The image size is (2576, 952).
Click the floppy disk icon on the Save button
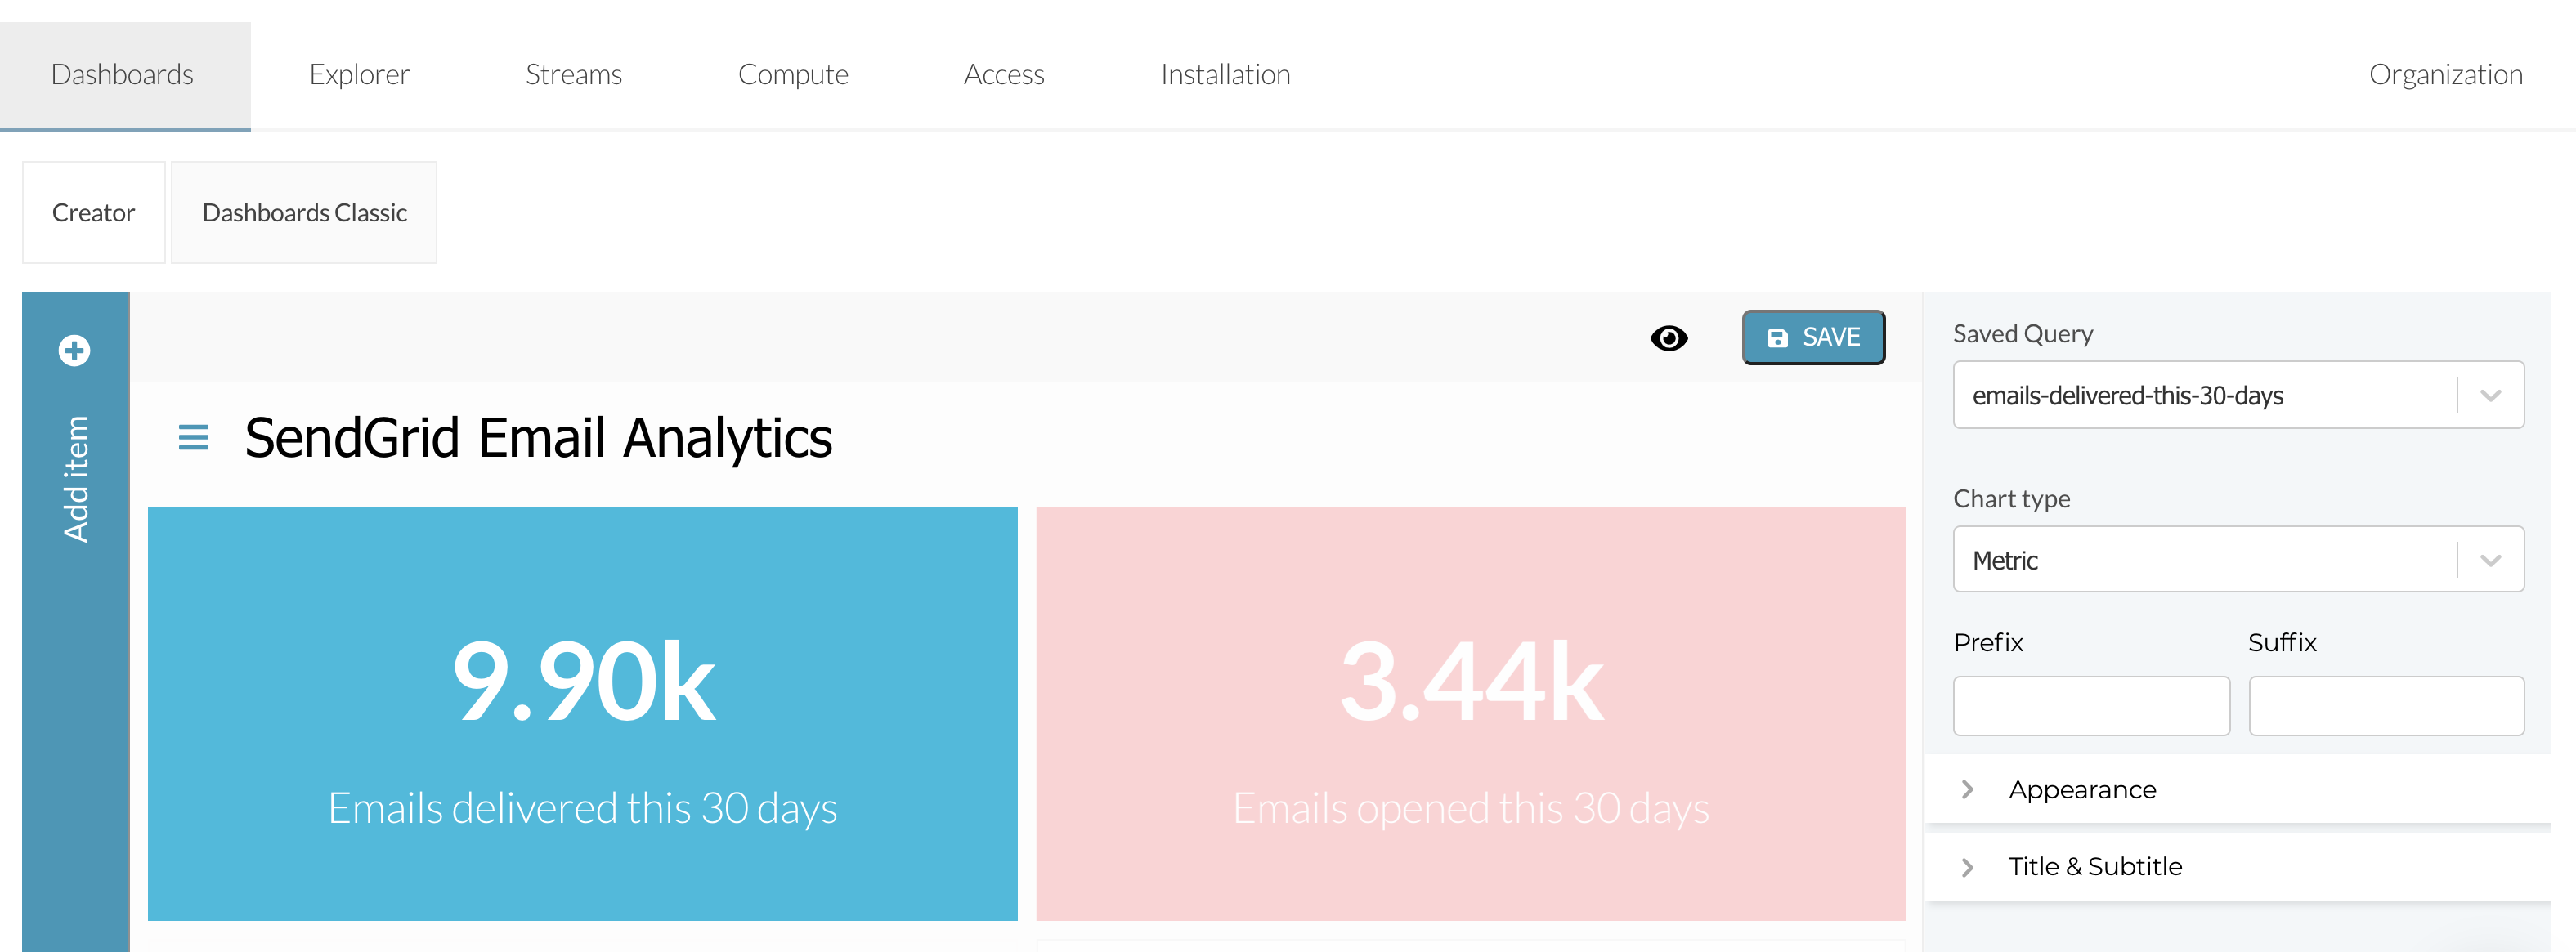[1777, 338]
